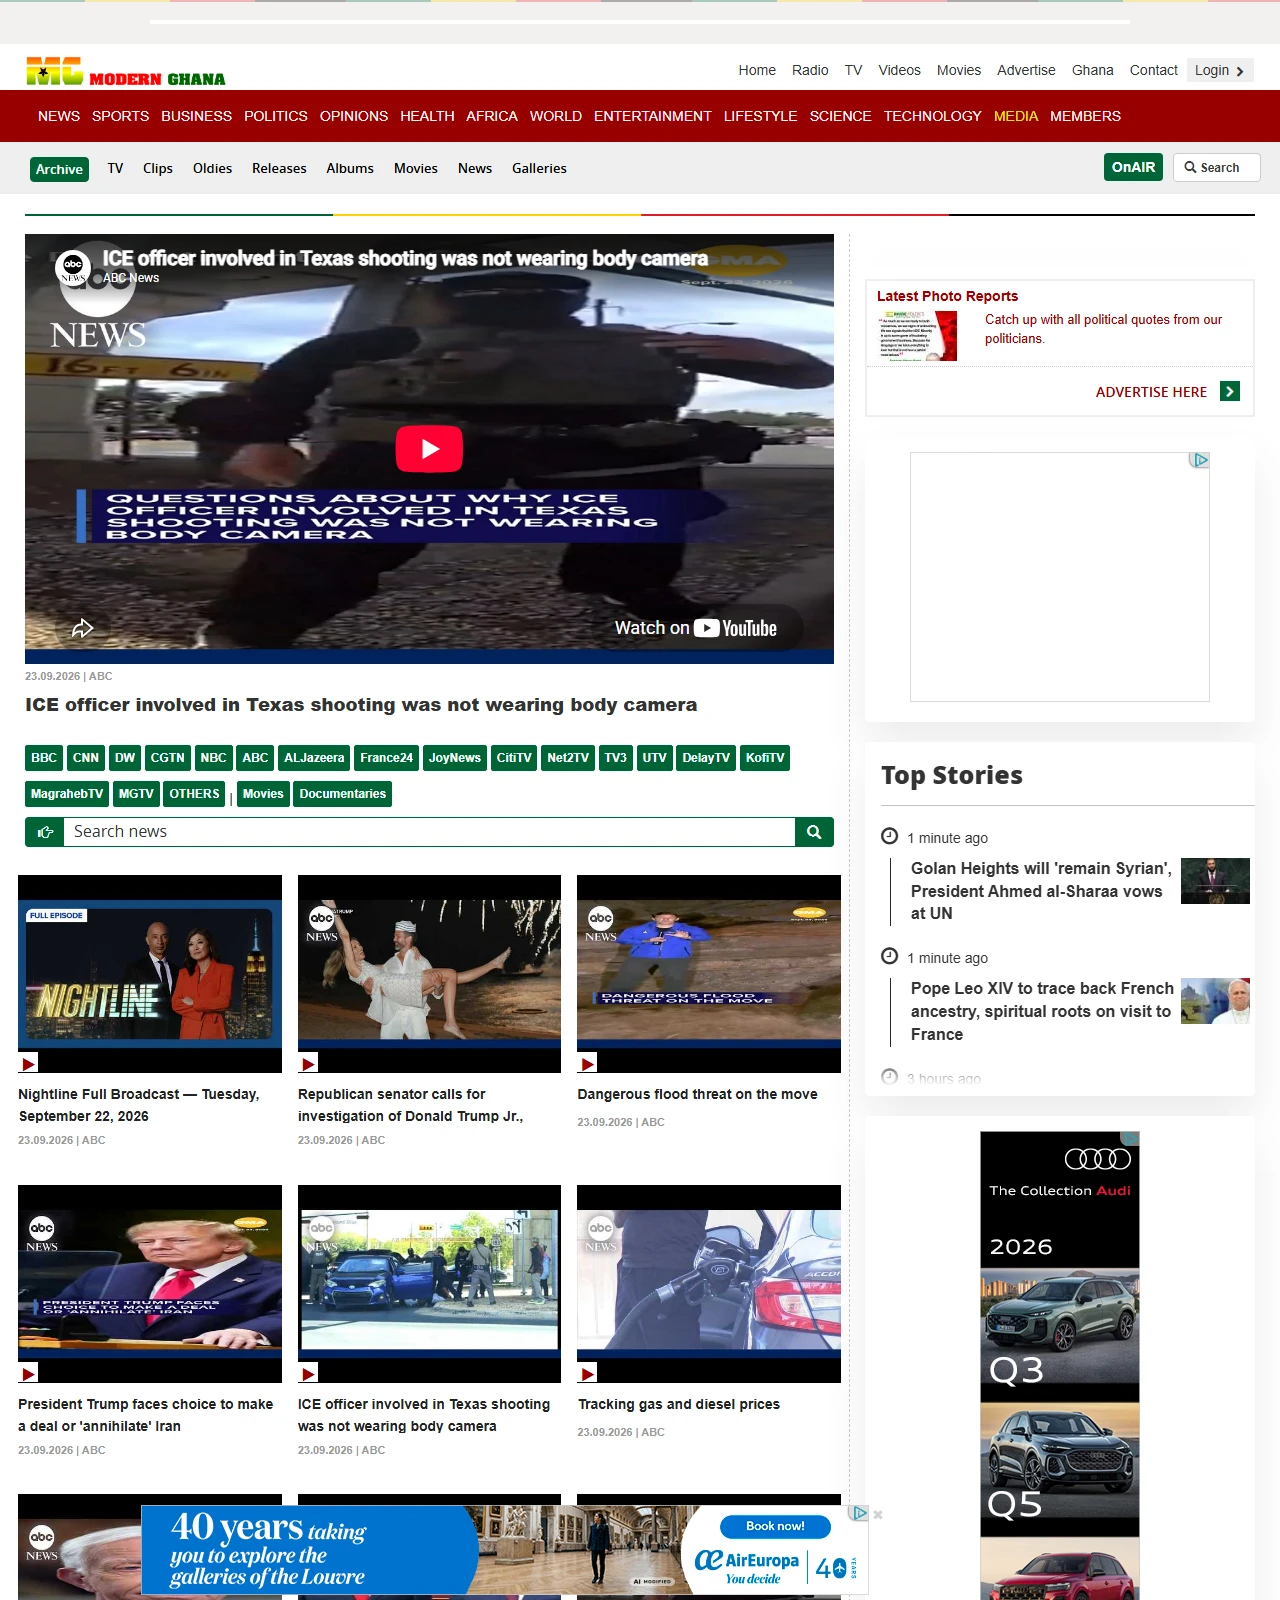Go to Galleries section
Screen dimensions: 1280x1600
[539, 168]
